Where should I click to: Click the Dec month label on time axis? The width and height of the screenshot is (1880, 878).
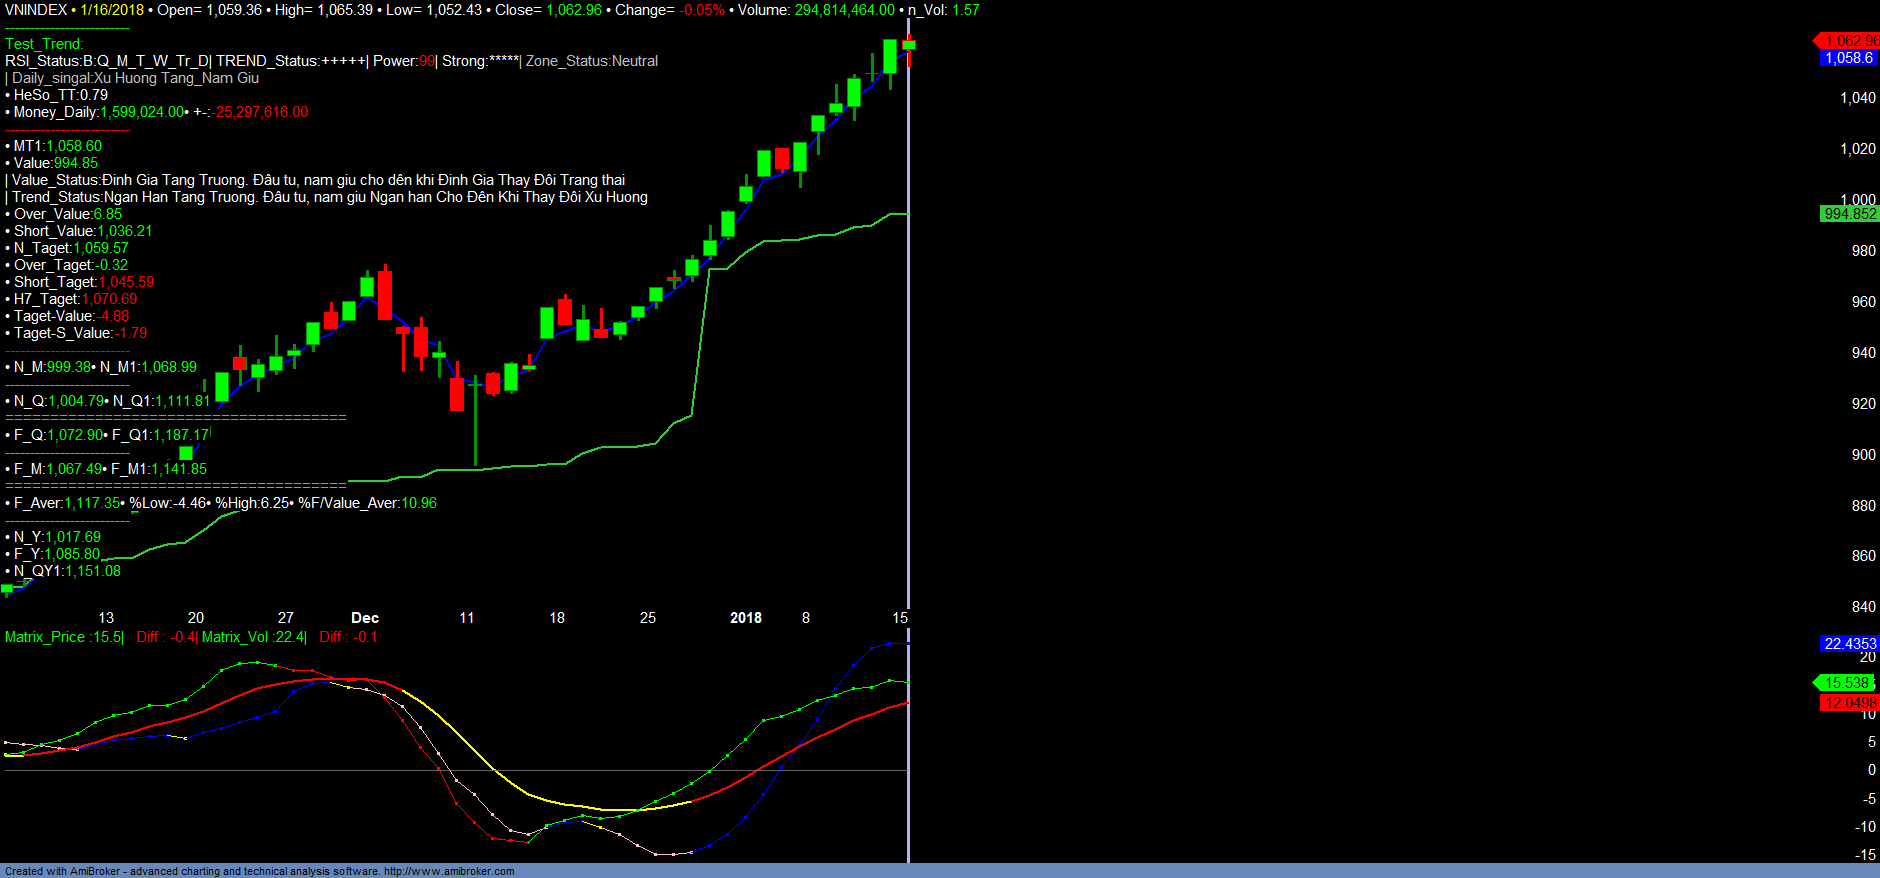coord(365,618)
